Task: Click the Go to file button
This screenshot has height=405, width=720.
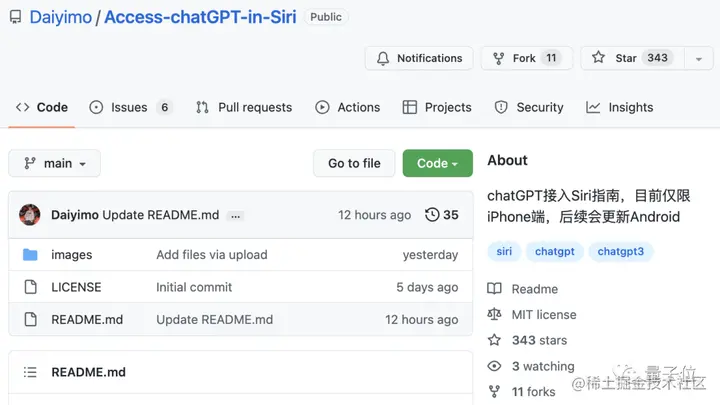Action: click(x=354, y=163)
